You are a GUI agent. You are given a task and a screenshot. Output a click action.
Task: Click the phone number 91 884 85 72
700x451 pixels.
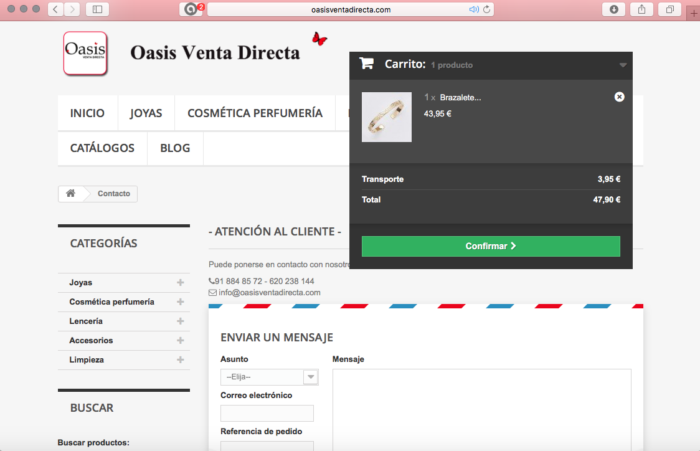(x=238, y=281)
